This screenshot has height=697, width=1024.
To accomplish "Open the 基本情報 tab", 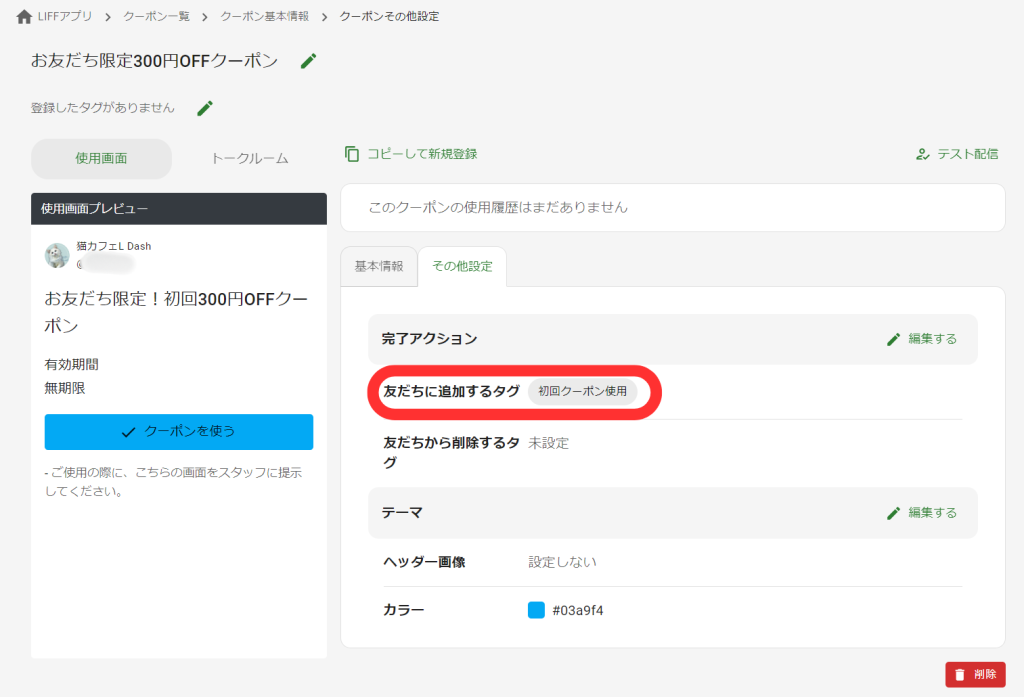I will coord(379,266).
